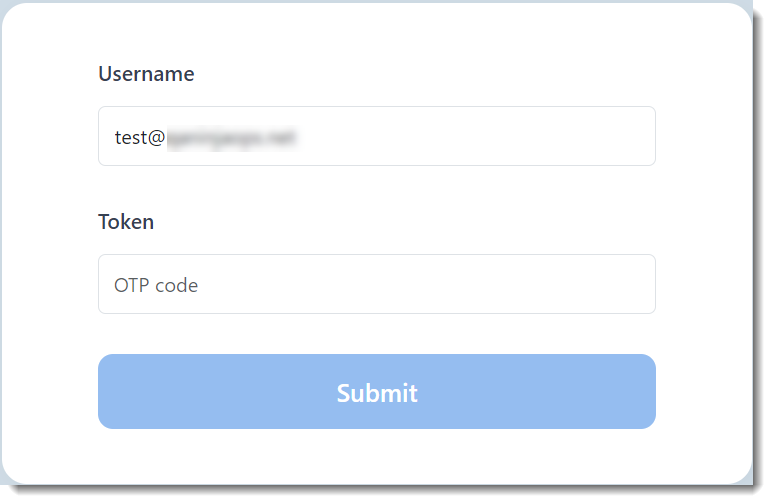Click the Username input field
The height and width of the screenshot is (504, 772).
(376, 136)
